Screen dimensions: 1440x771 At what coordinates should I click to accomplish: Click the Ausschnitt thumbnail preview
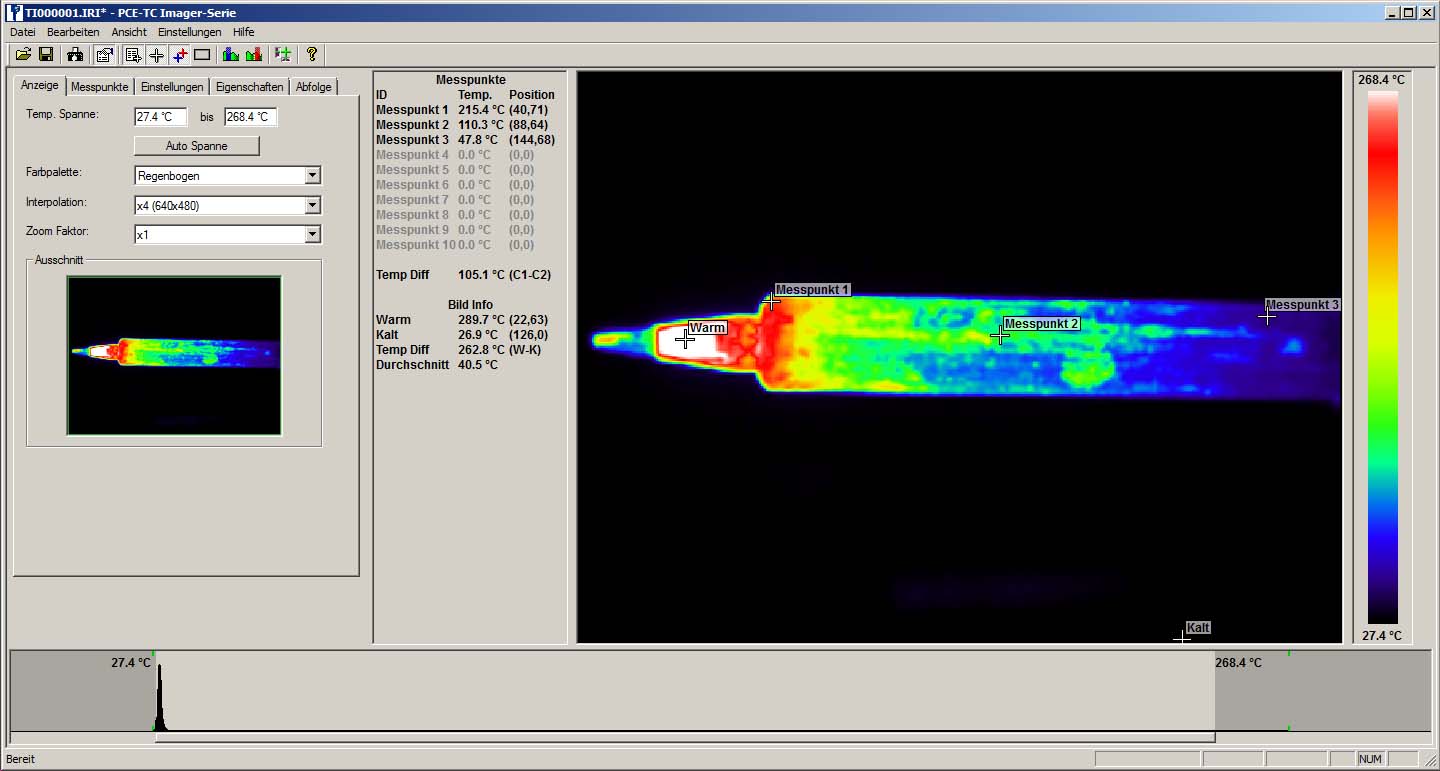[174, 356]
